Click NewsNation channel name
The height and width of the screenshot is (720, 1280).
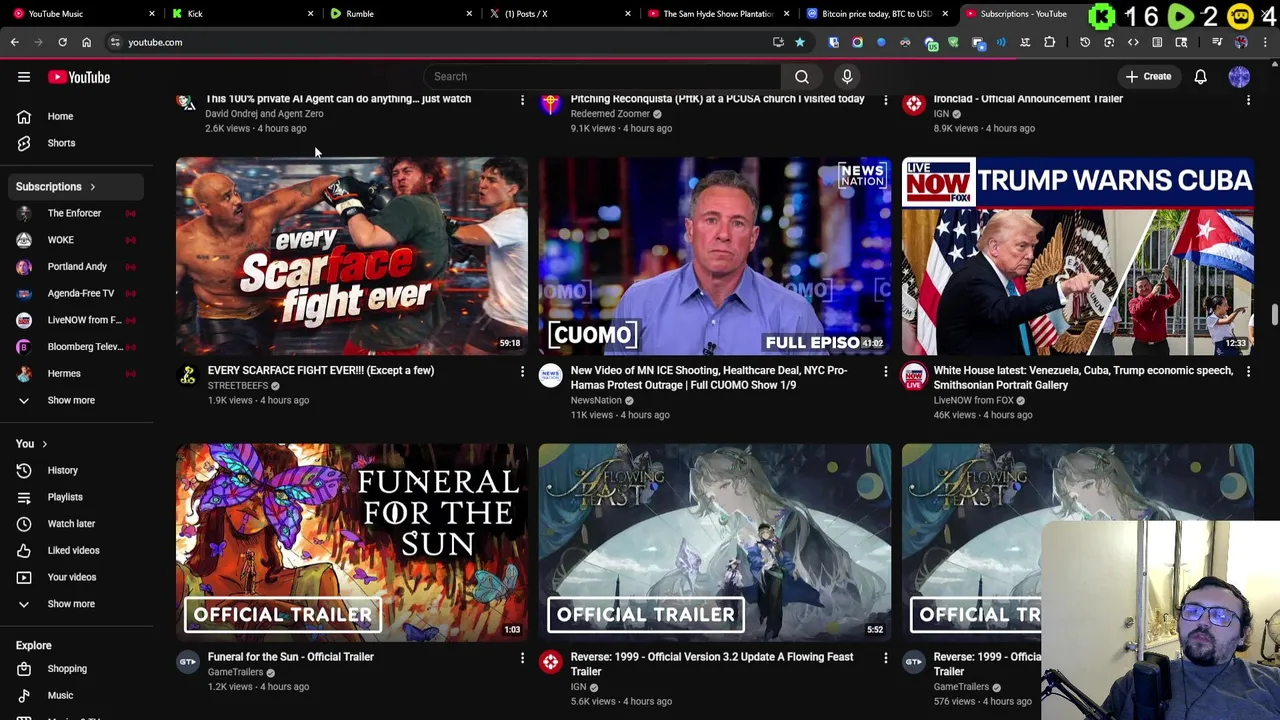[596, 400]
